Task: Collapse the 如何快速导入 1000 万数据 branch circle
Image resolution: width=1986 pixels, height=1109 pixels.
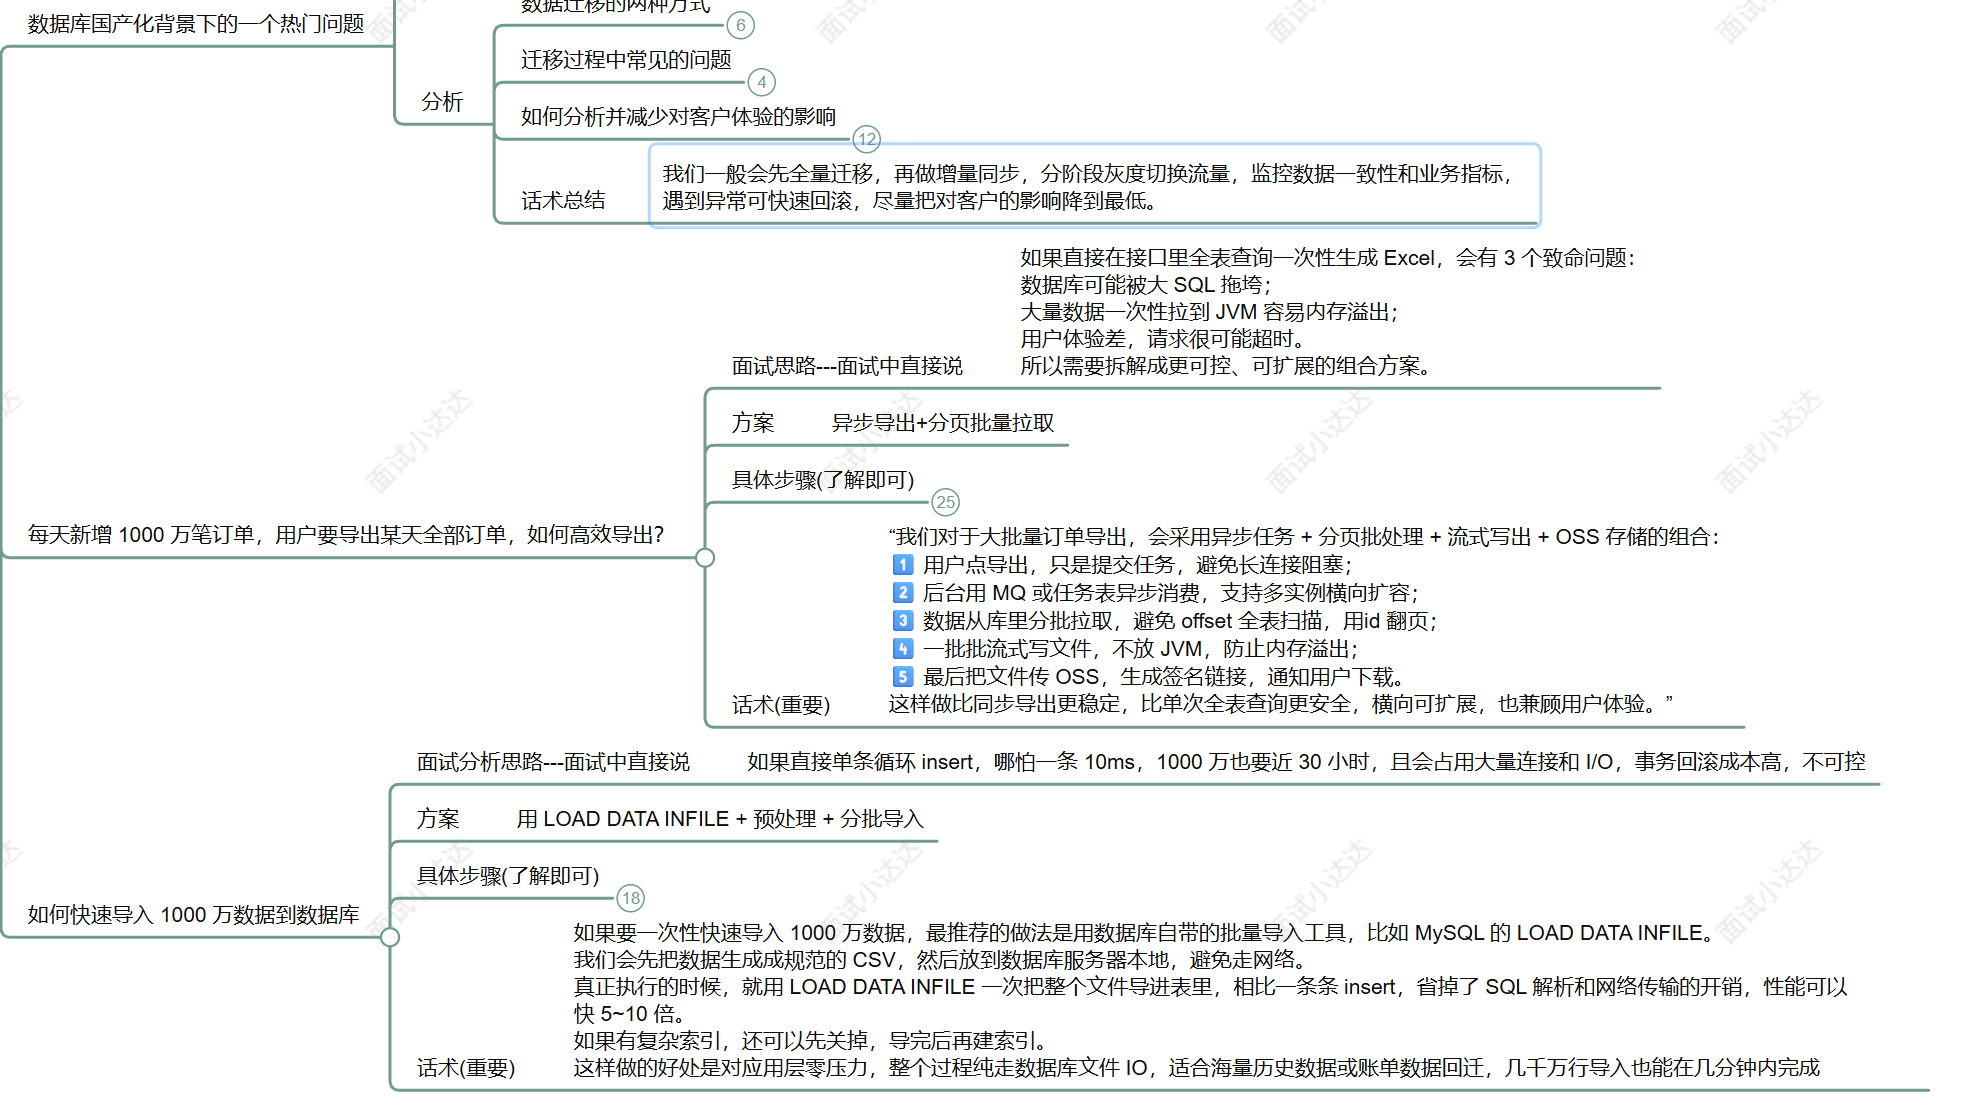Action: [x=390, y=937]
